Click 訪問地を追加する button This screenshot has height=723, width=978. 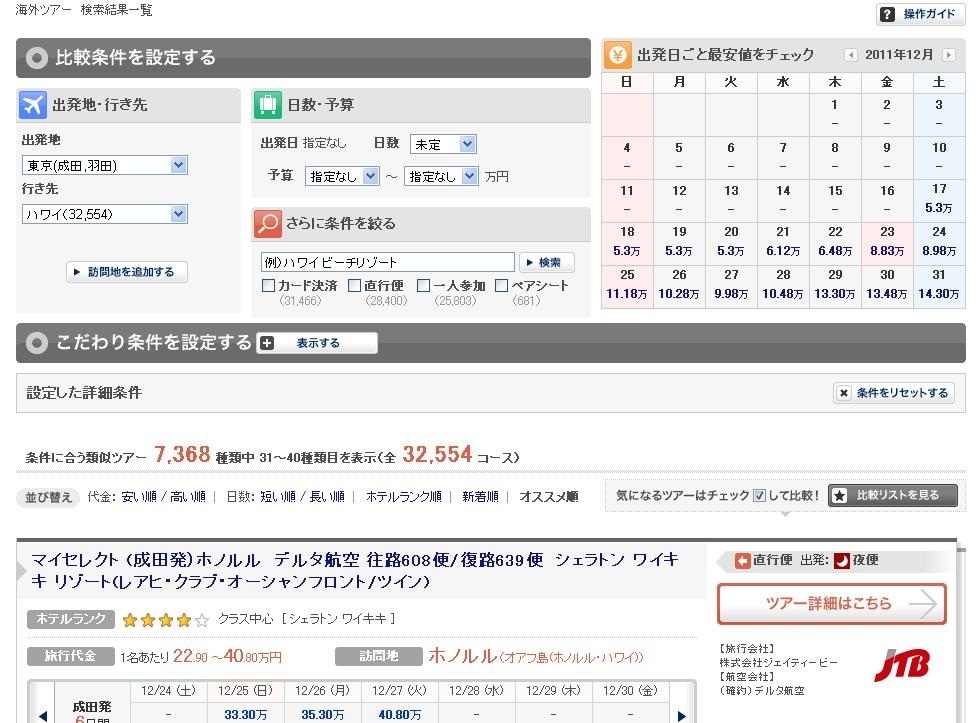click(x=127, y=272)
